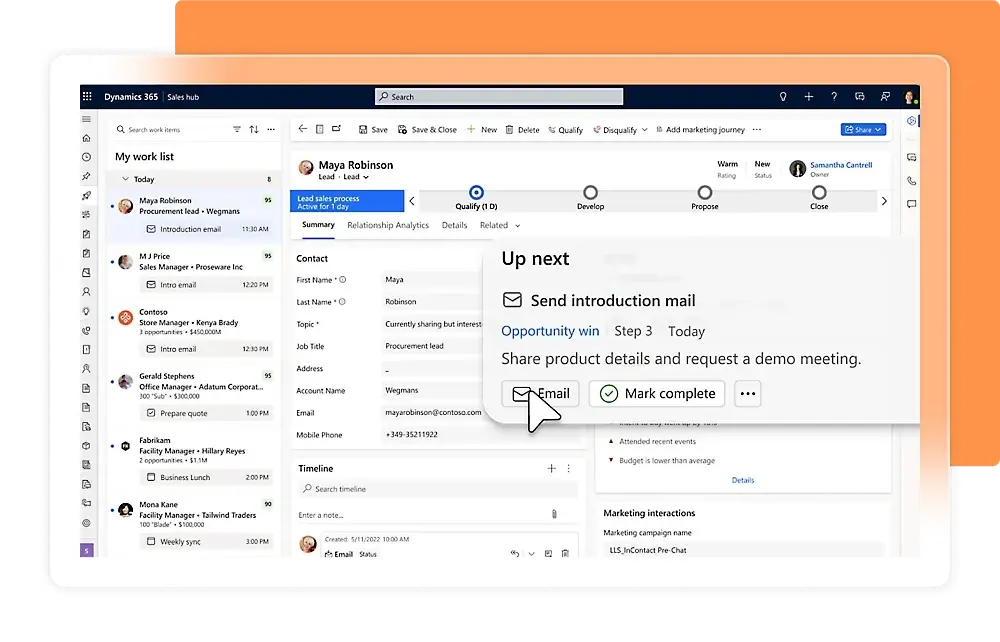Click Mark complete button
1000x642 pixels.
tap(657, 393)
